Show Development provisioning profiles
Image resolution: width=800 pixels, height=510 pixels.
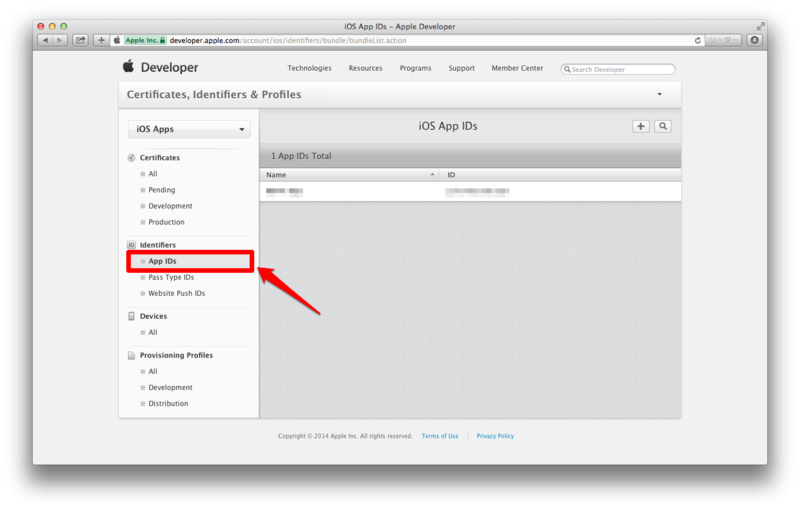click(x=170, y=388)
